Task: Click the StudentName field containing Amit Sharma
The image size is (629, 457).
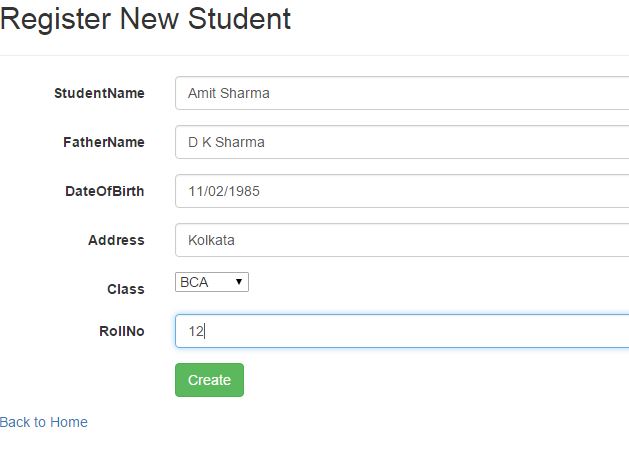Action: [x=400, y=93]
